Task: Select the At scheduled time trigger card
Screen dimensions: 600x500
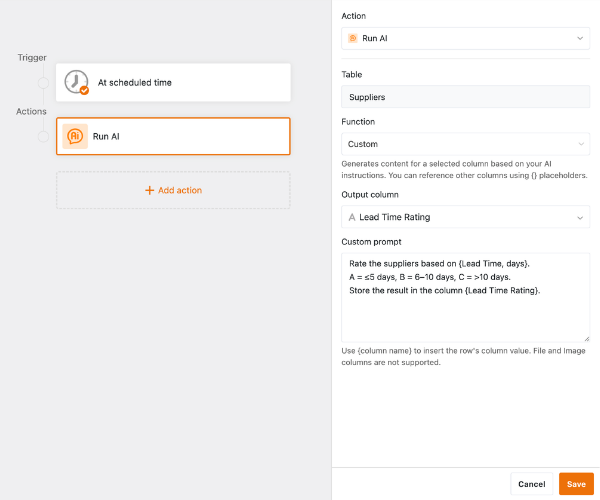Action: [x=173, y=82]
